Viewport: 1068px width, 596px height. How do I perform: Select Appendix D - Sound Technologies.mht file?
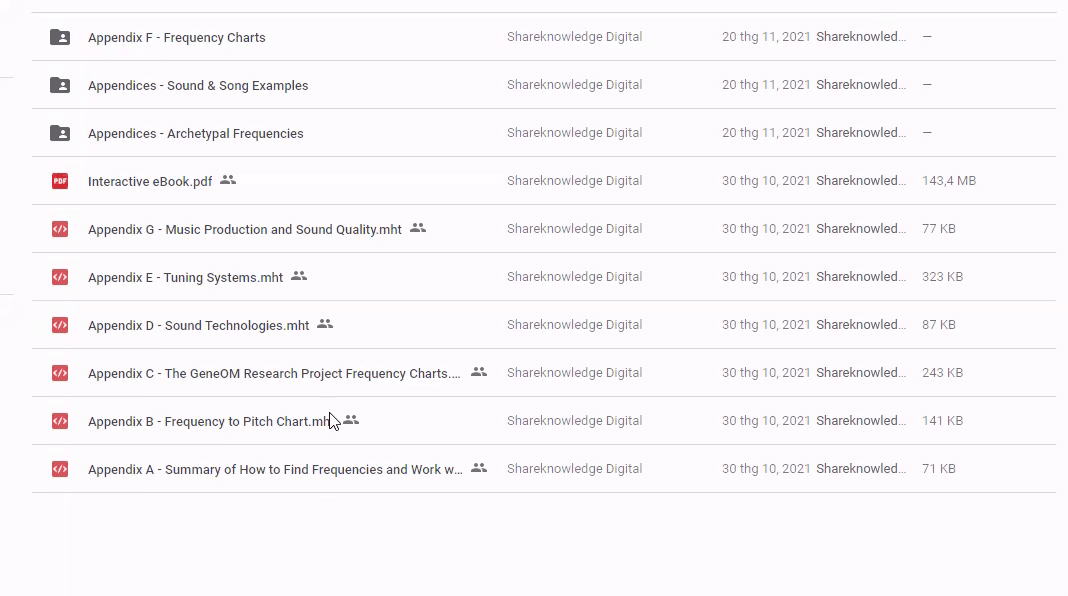click(x=198, y=326)
